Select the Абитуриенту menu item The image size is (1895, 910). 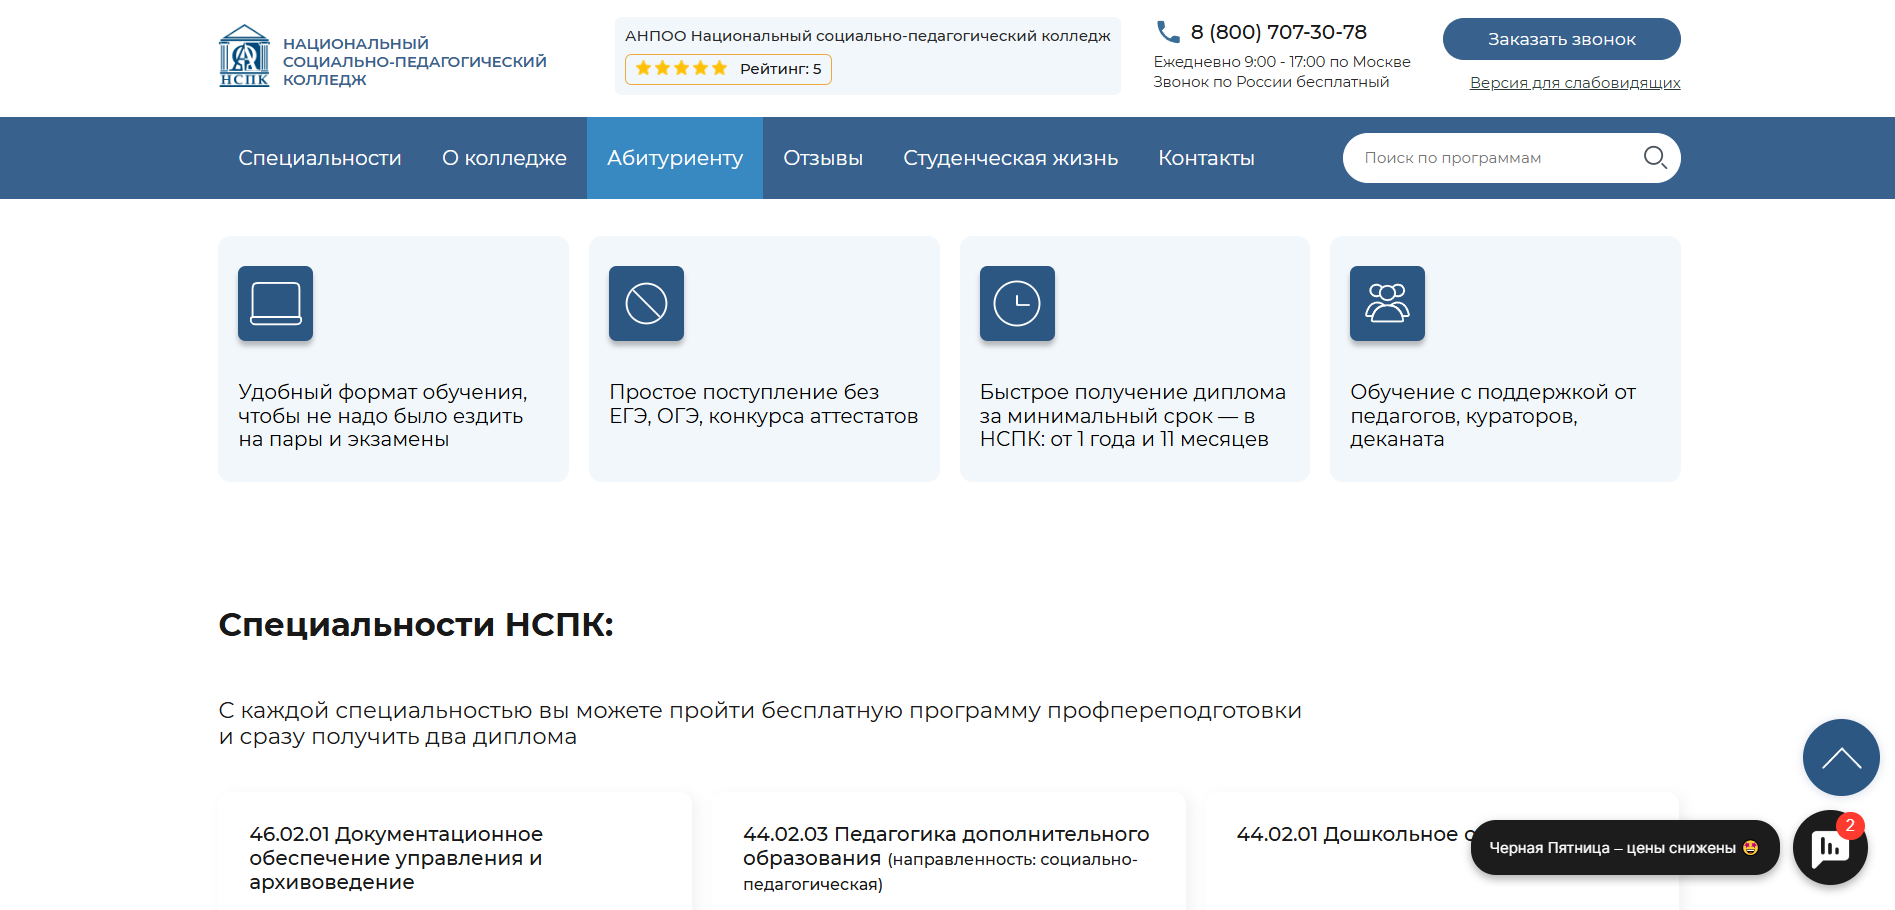tap(675, 158)
